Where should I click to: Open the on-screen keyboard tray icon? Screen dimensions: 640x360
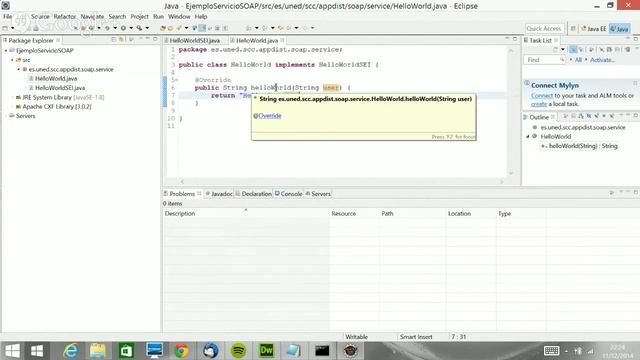(x=551, y=351)
